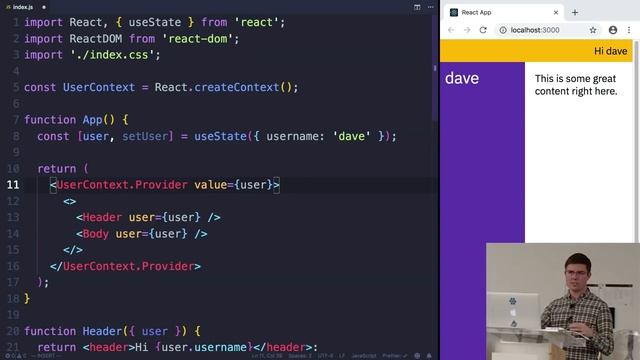640x360 pixels.
Task: Reload the localhost page
Action: click(483, 30)
